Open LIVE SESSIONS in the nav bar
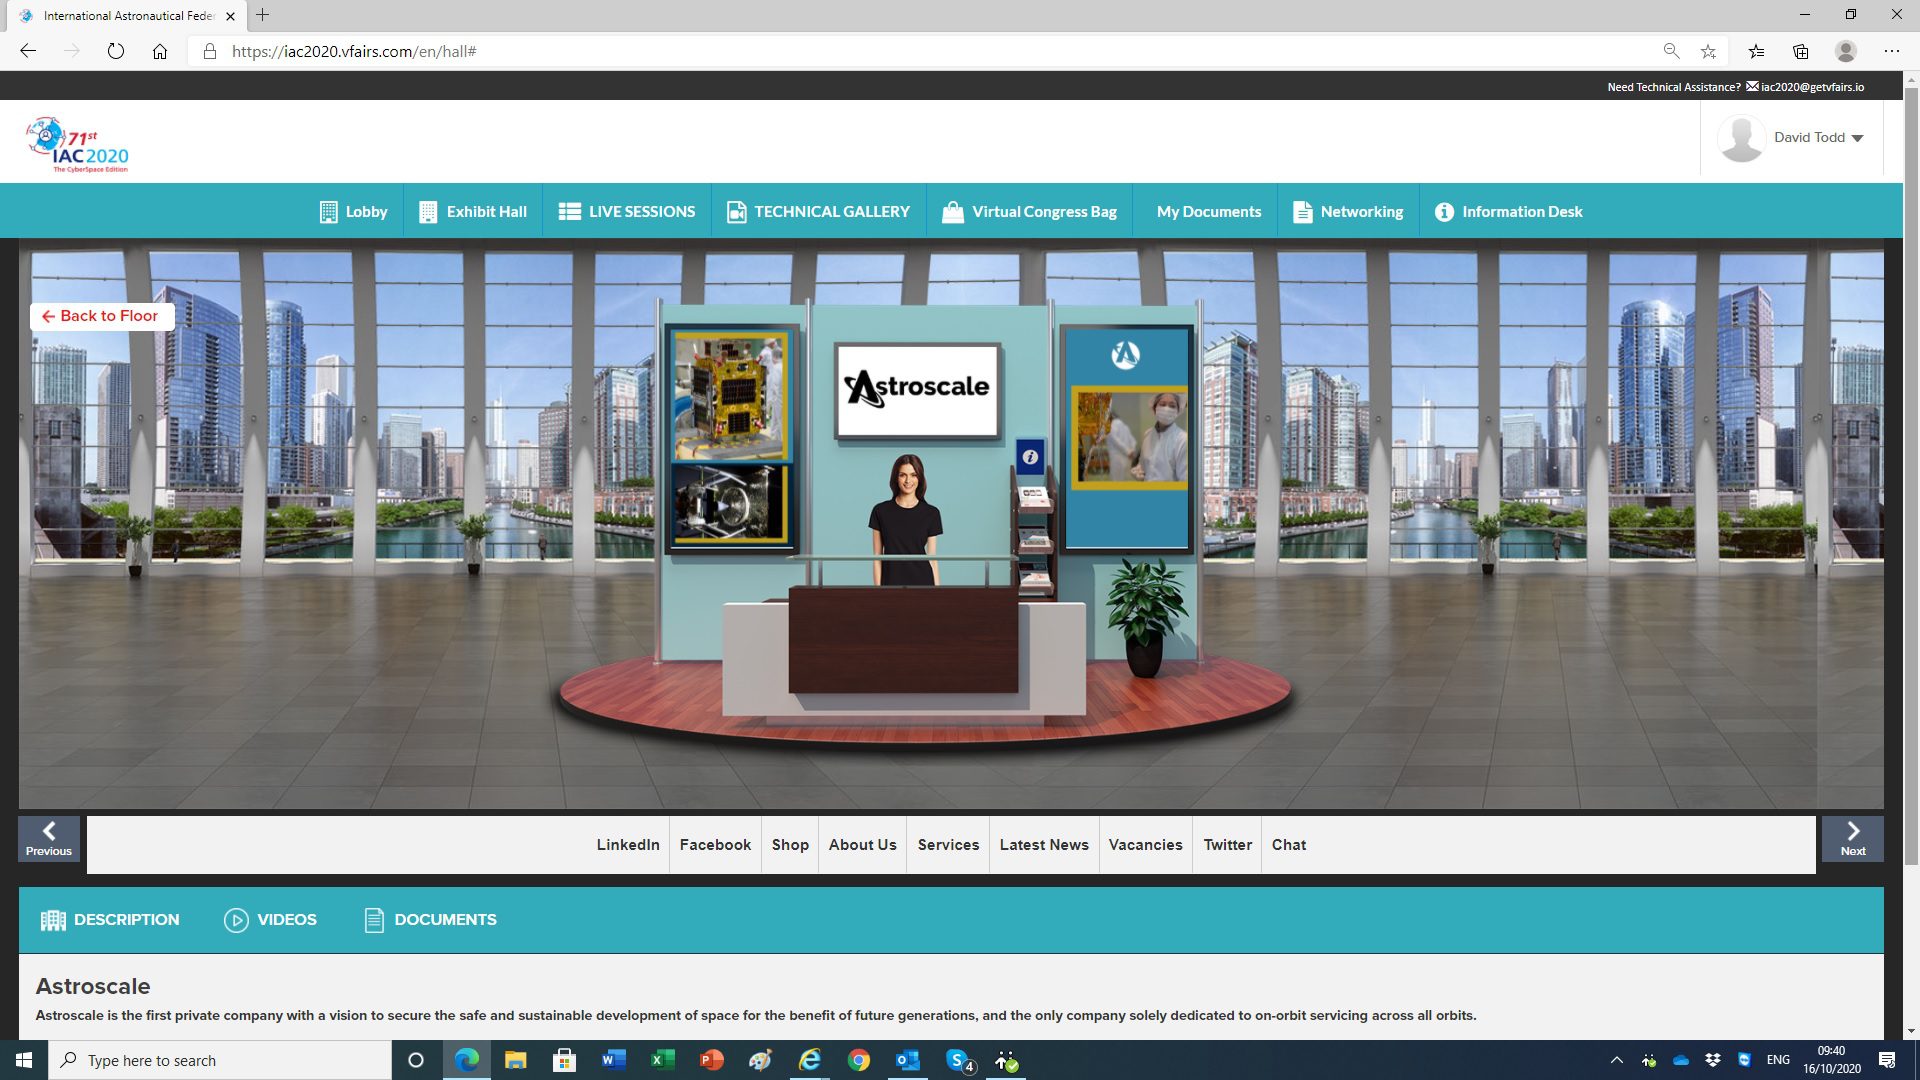This screenshot has width=1920, height=1080. (x=627, y=211)
